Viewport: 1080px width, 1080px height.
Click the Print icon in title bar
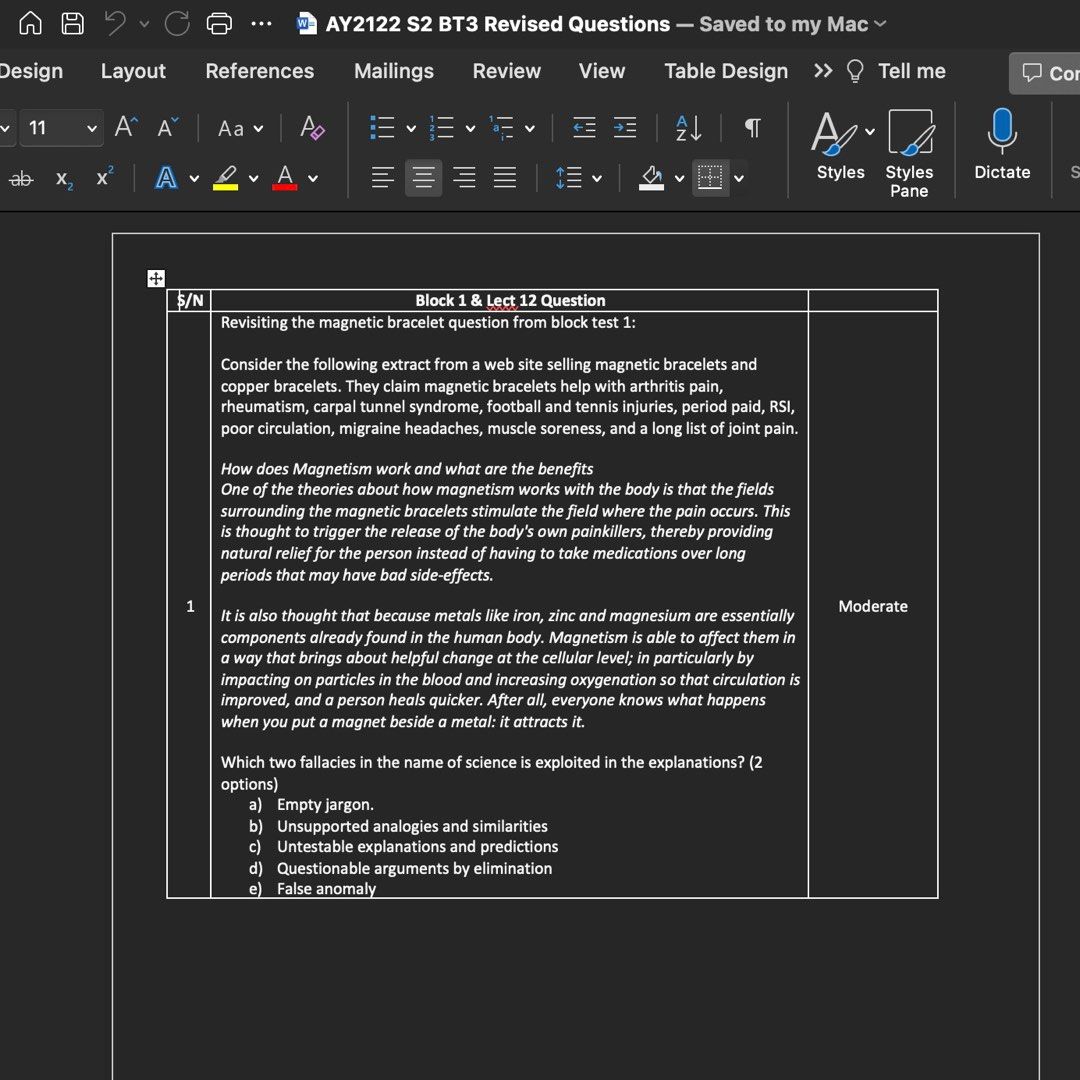219,24
